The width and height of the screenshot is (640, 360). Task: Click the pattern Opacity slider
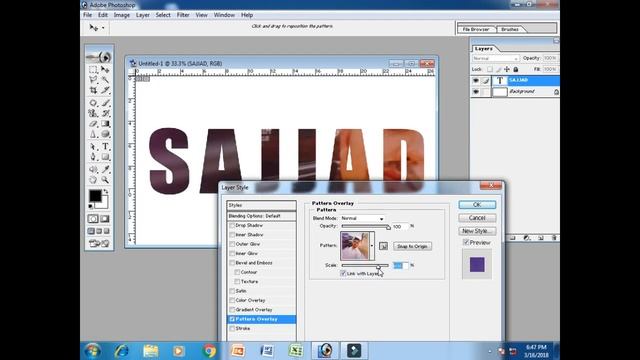[366, 226]
